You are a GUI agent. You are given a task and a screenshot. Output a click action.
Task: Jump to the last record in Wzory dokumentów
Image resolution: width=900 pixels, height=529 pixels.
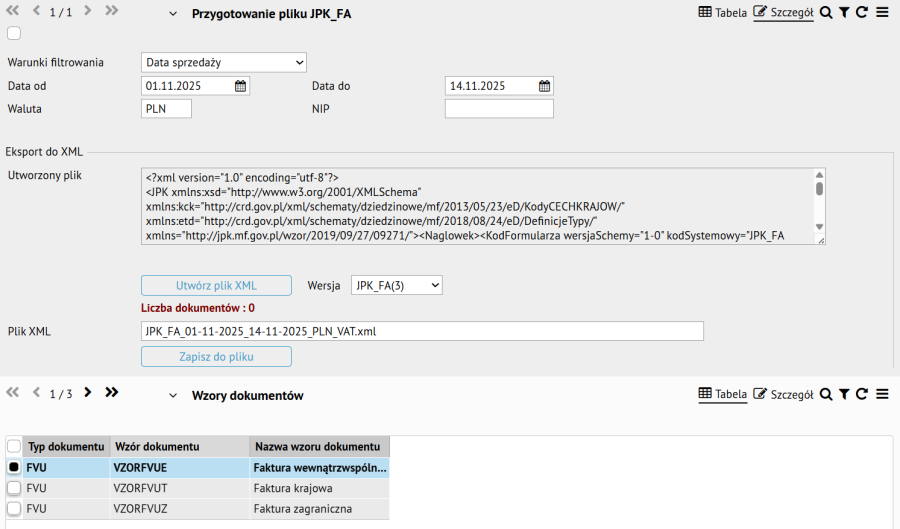click(111, 393)
